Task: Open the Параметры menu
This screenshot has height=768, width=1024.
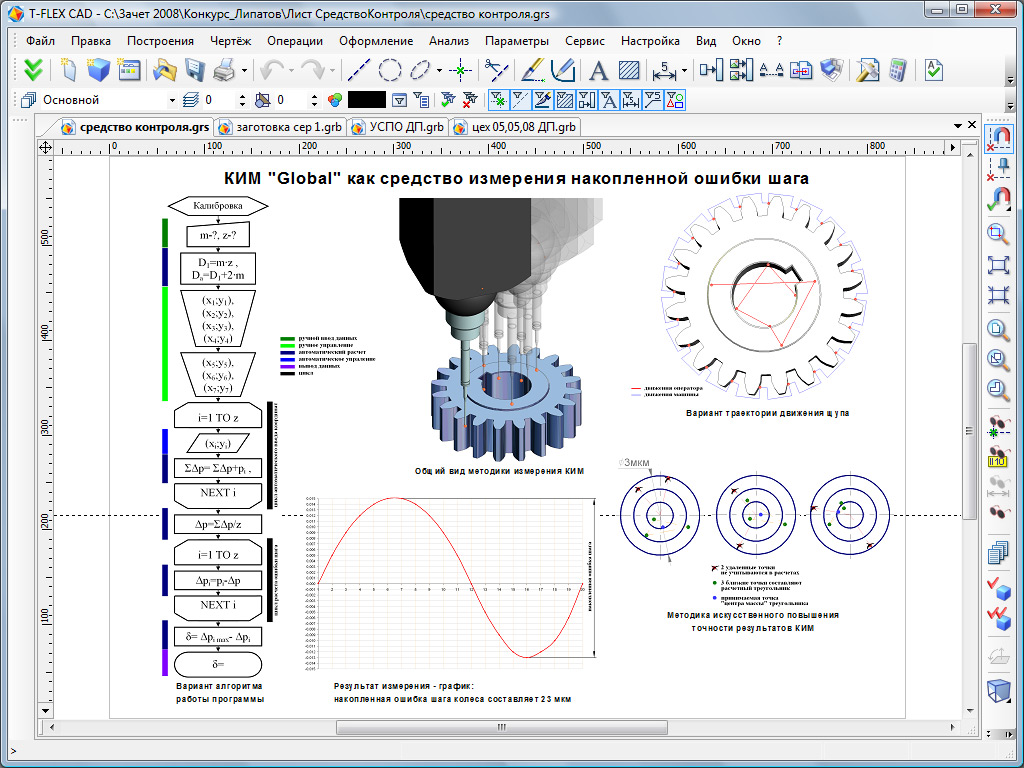Action: [517, 40]
